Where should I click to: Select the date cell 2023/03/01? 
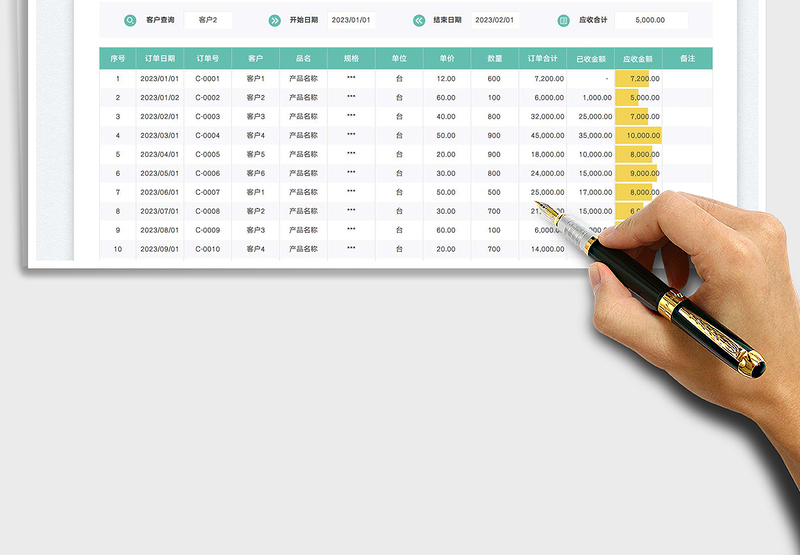point(160,135)
